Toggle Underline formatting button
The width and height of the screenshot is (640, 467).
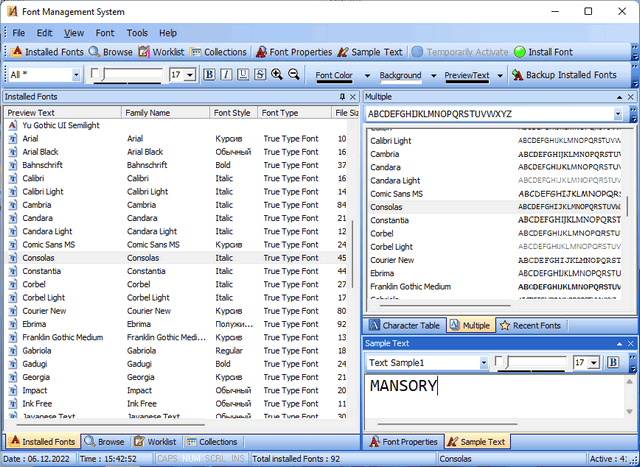[243, 75]
